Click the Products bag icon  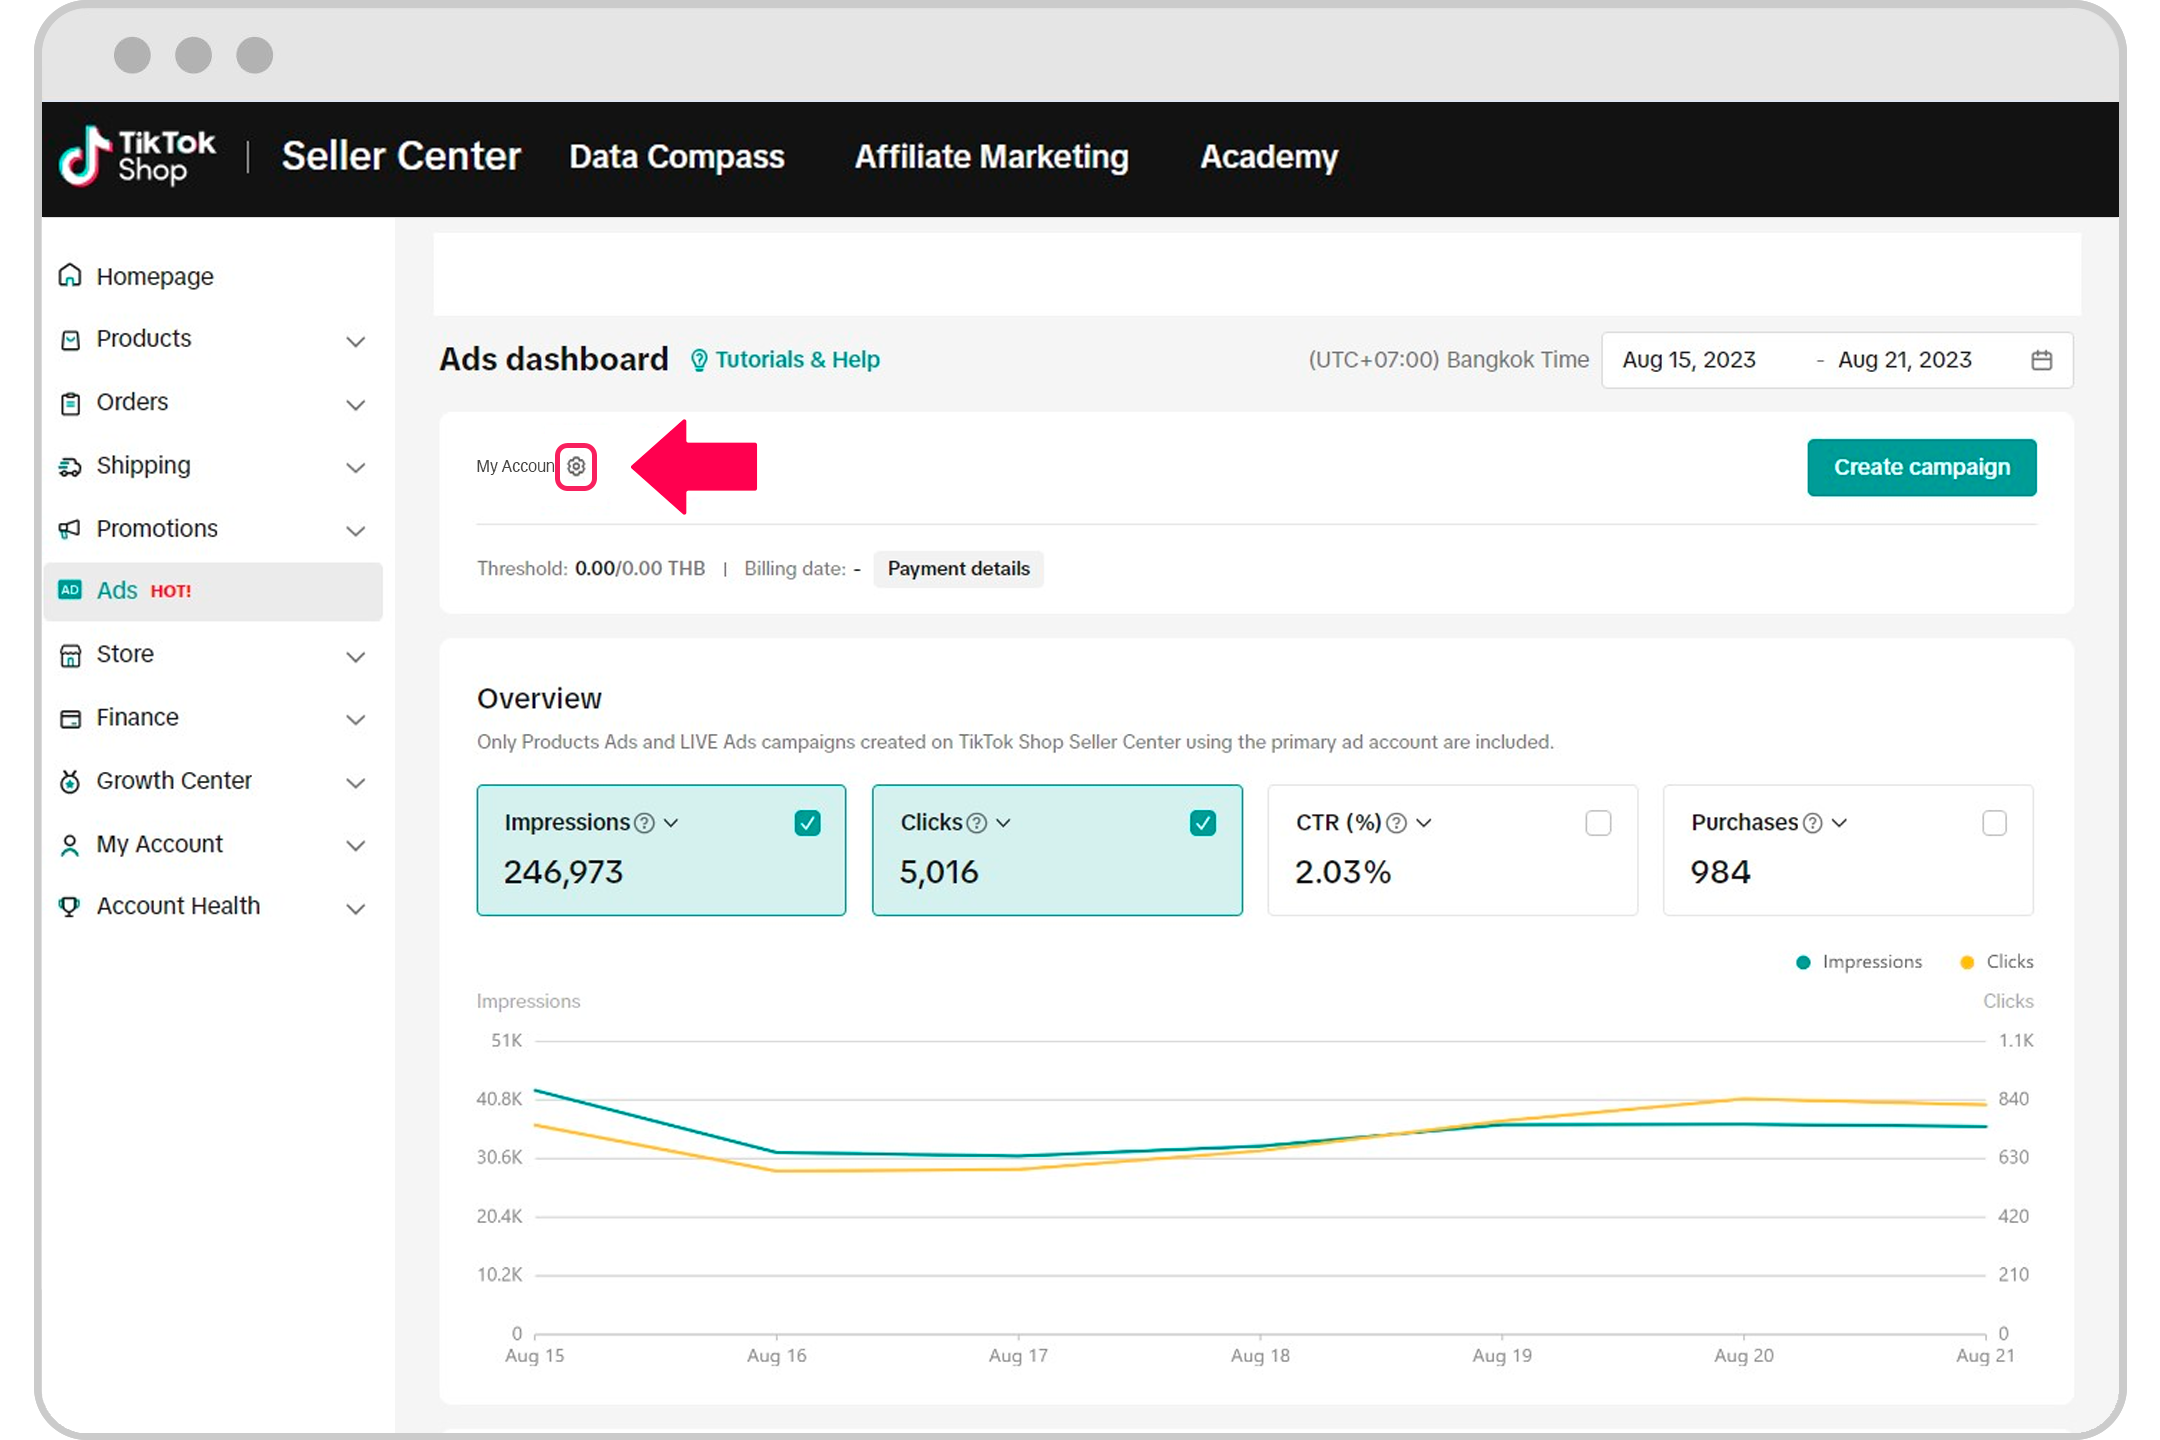tap(70, 340)
